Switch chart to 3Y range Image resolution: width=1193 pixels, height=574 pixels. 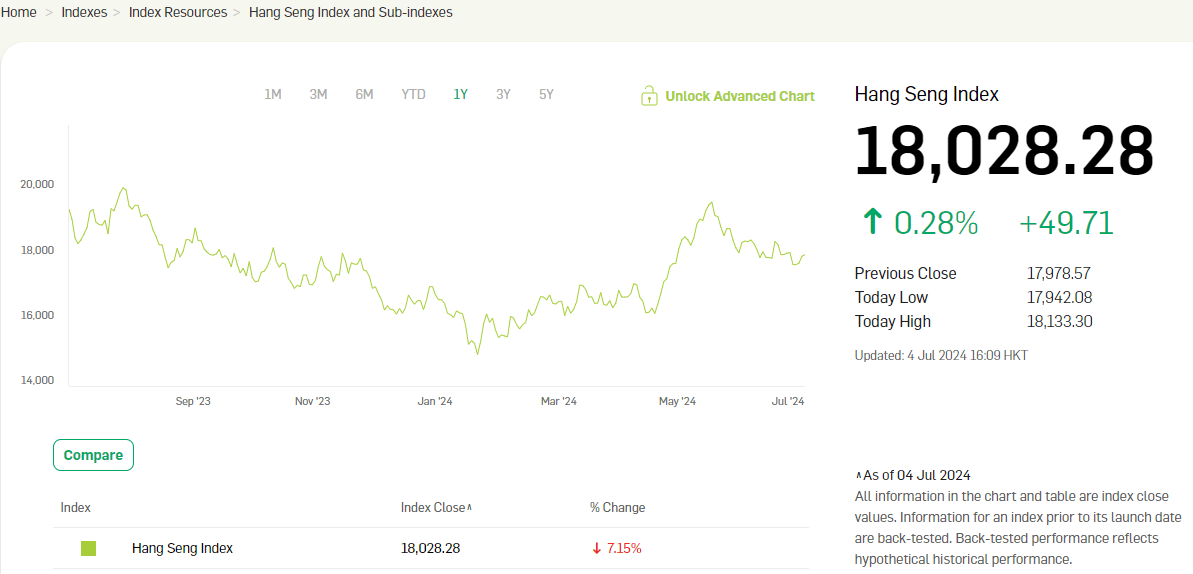(503, 94)
